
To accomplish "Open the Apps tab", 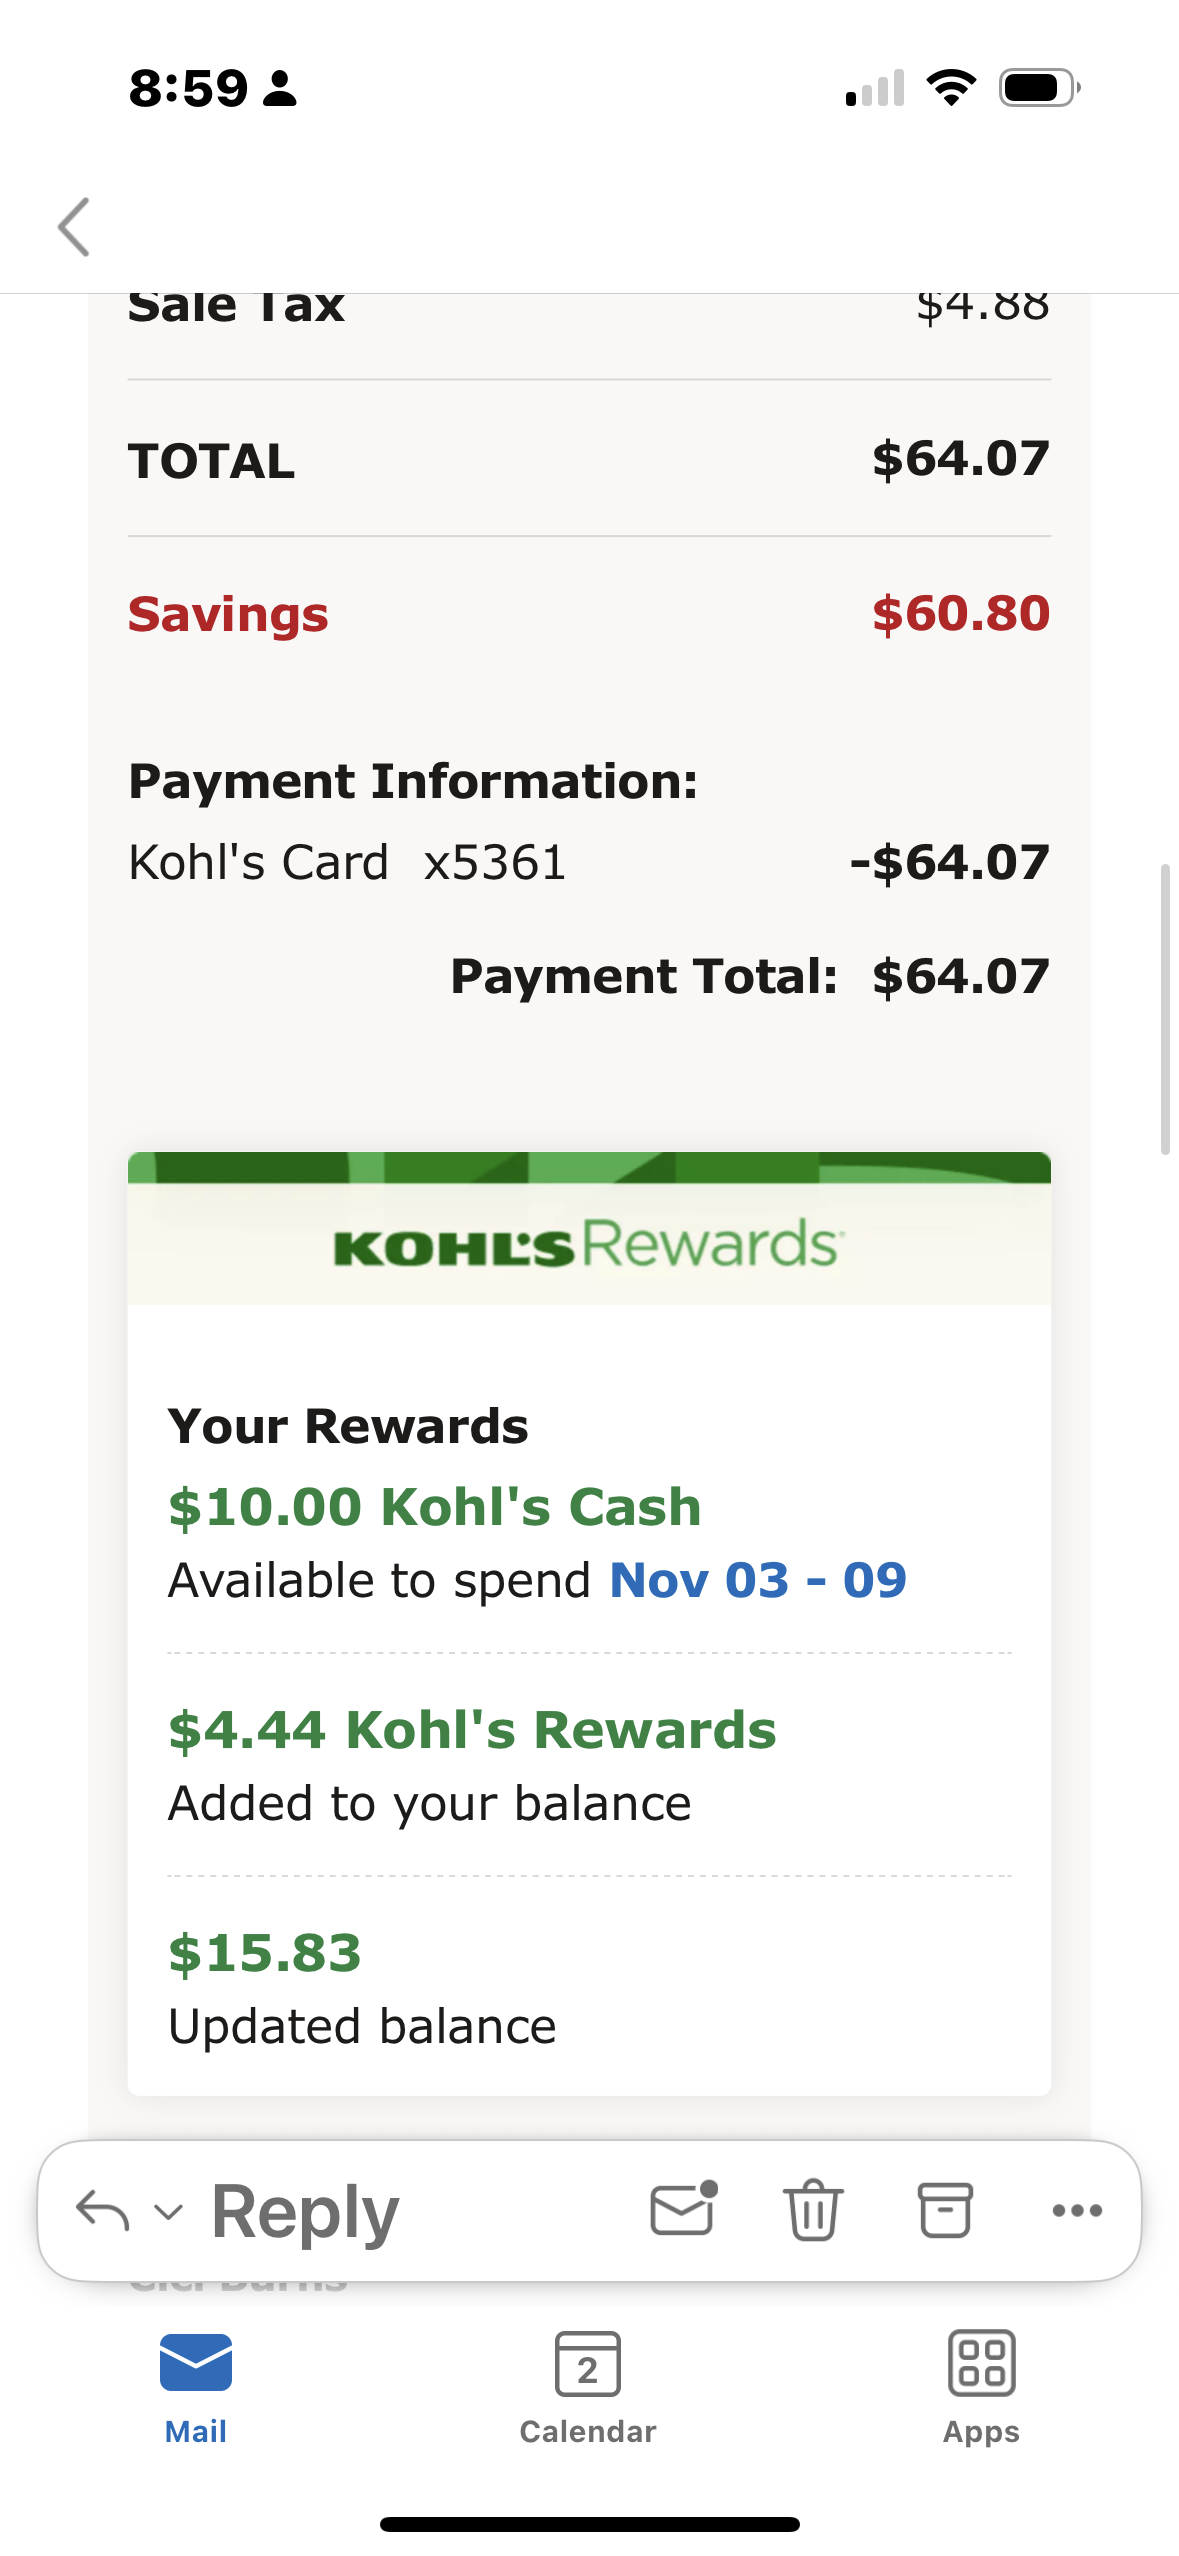I will coord(981,2389).
